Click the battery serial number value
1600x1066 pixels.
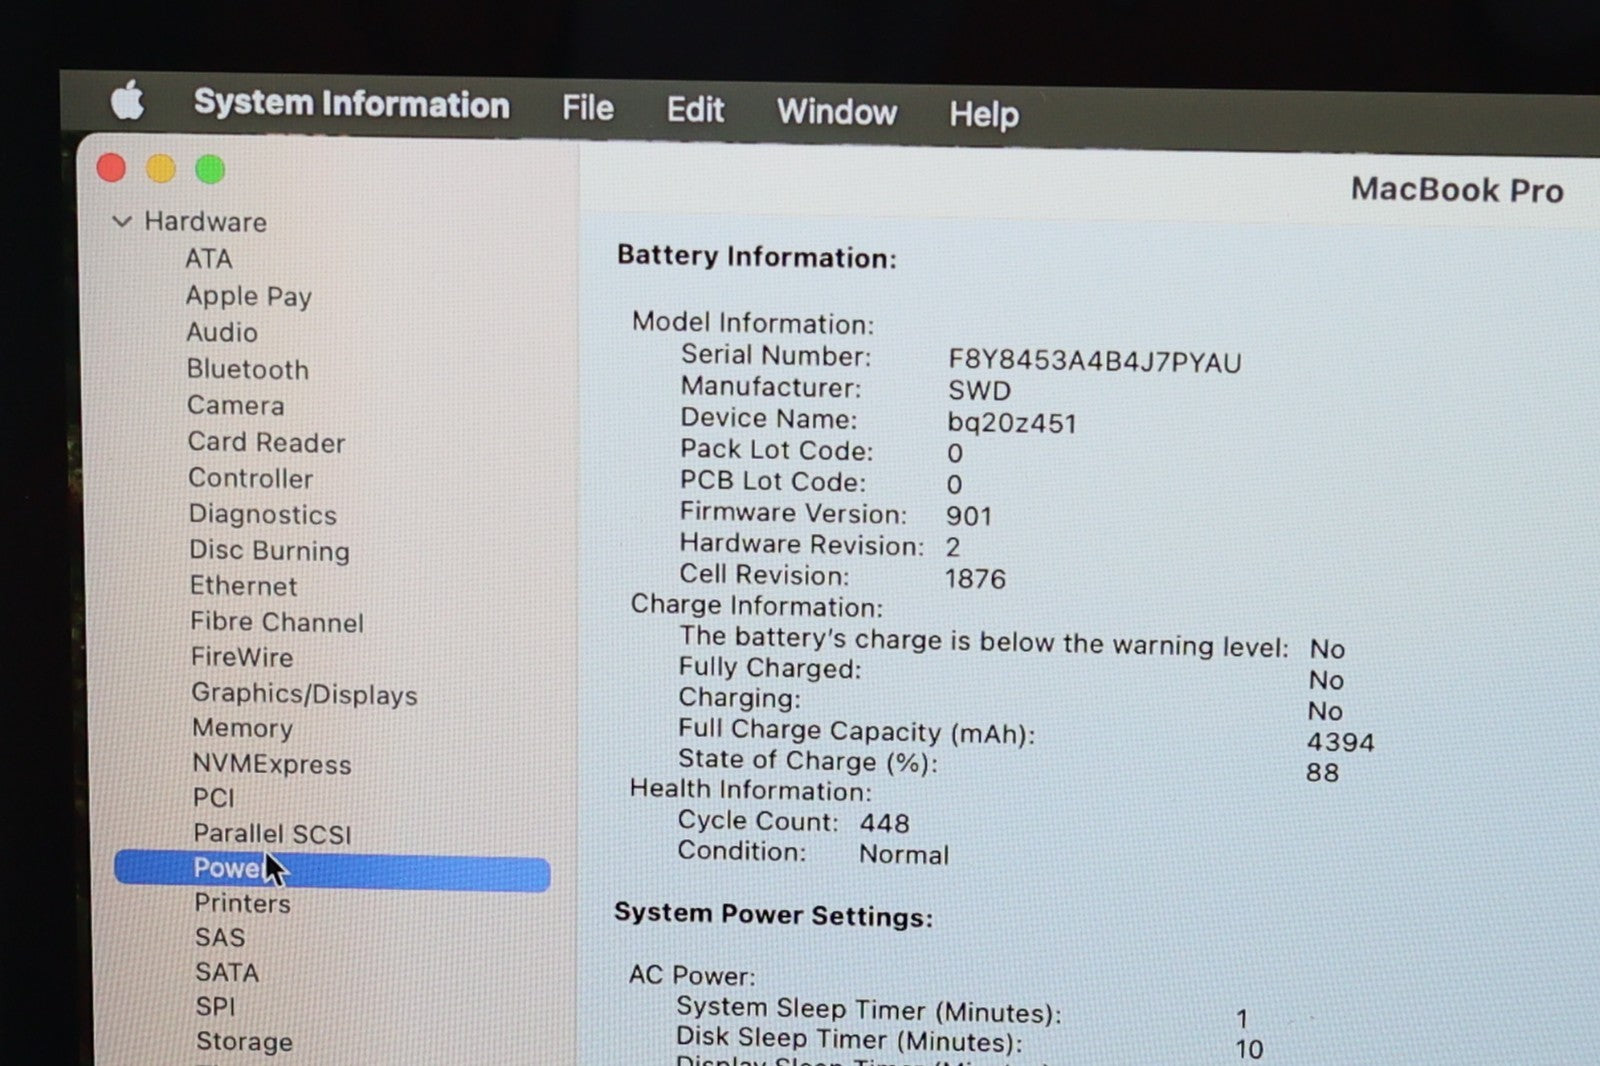click(x=1094, y=361)
